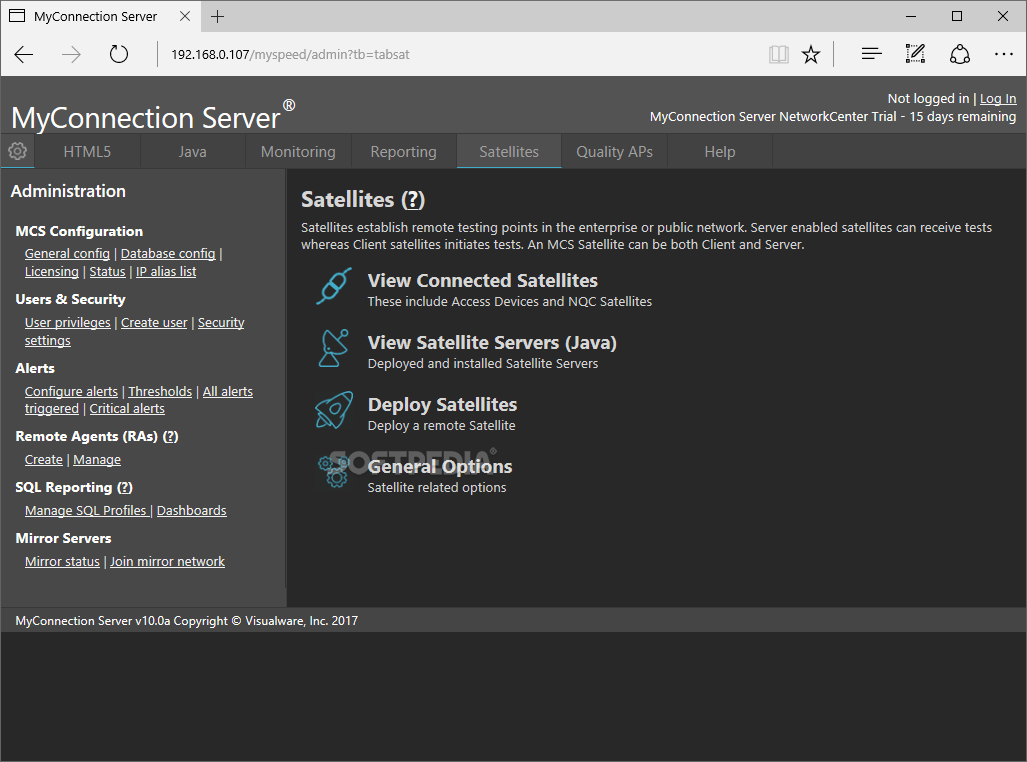
Task: Open General Options heading
Action: click(x=439, y=467)
